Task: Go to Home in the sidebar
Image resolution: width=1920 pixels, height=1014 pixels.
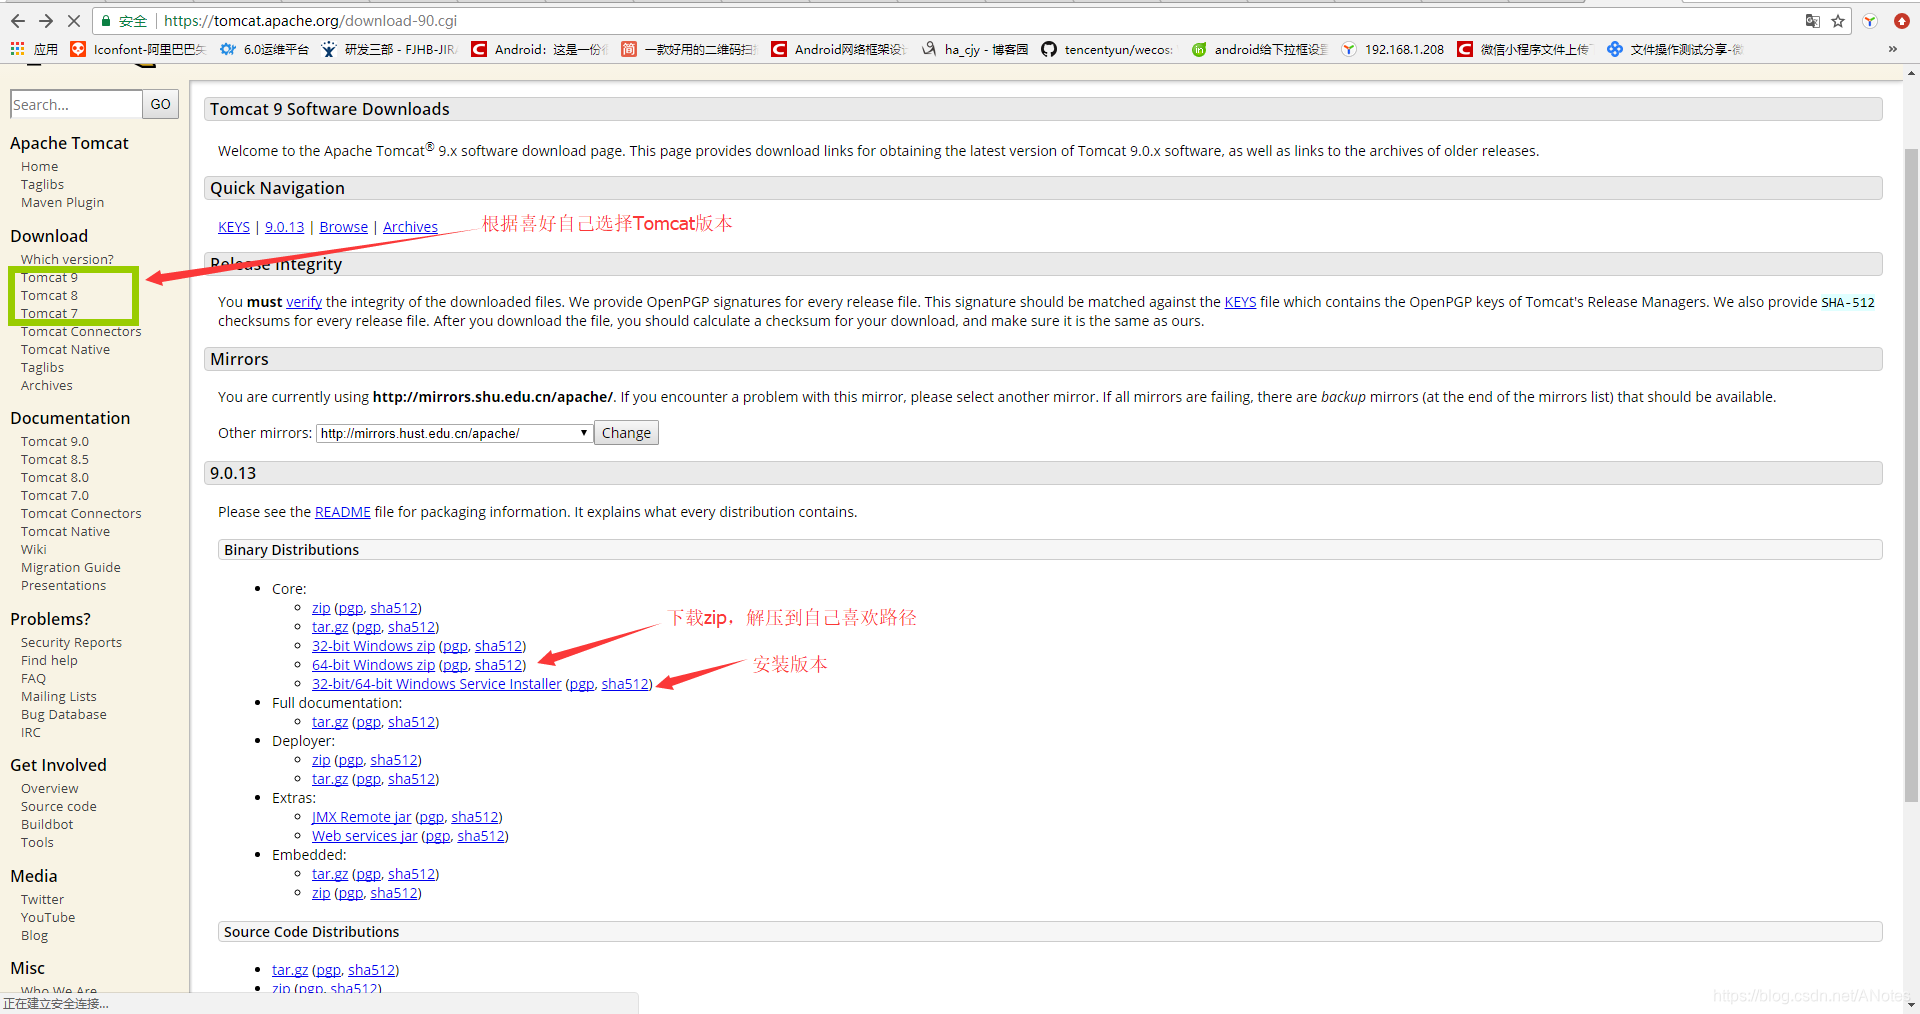Action: (x=39, y=167)
